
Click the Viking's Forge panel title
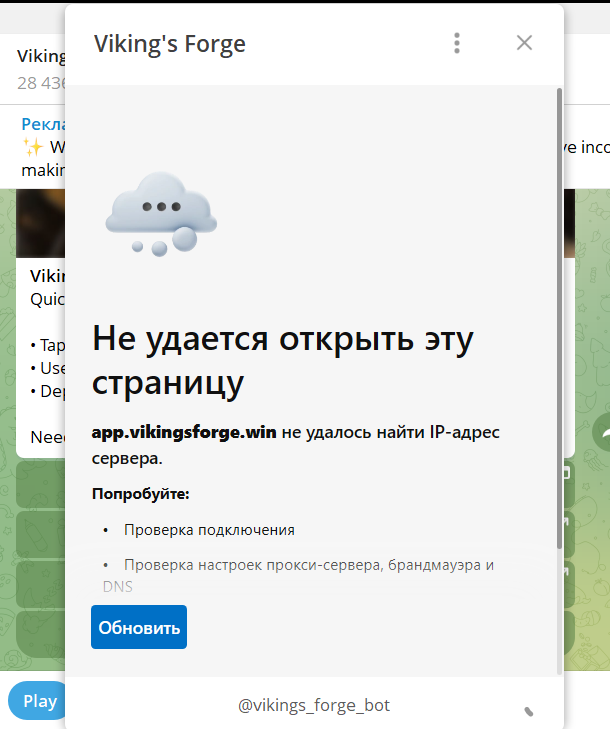point(170,44)
